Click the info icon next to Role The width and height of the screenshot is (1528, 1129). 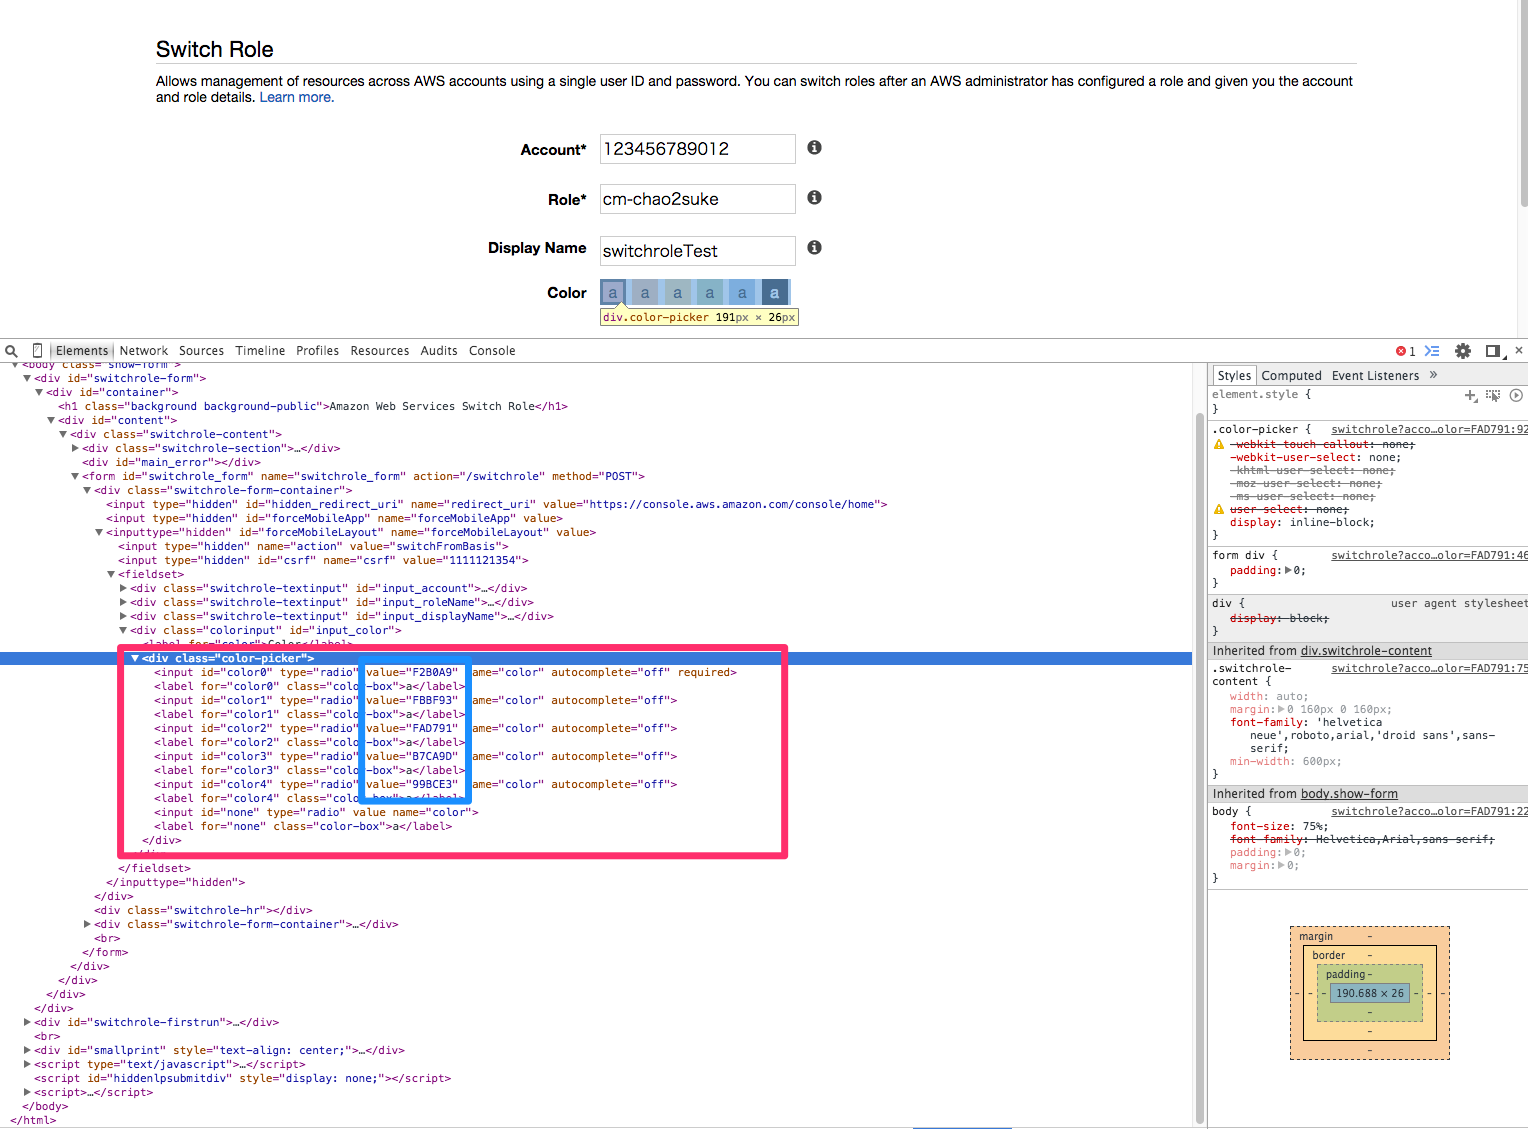[x=814, y=198]
